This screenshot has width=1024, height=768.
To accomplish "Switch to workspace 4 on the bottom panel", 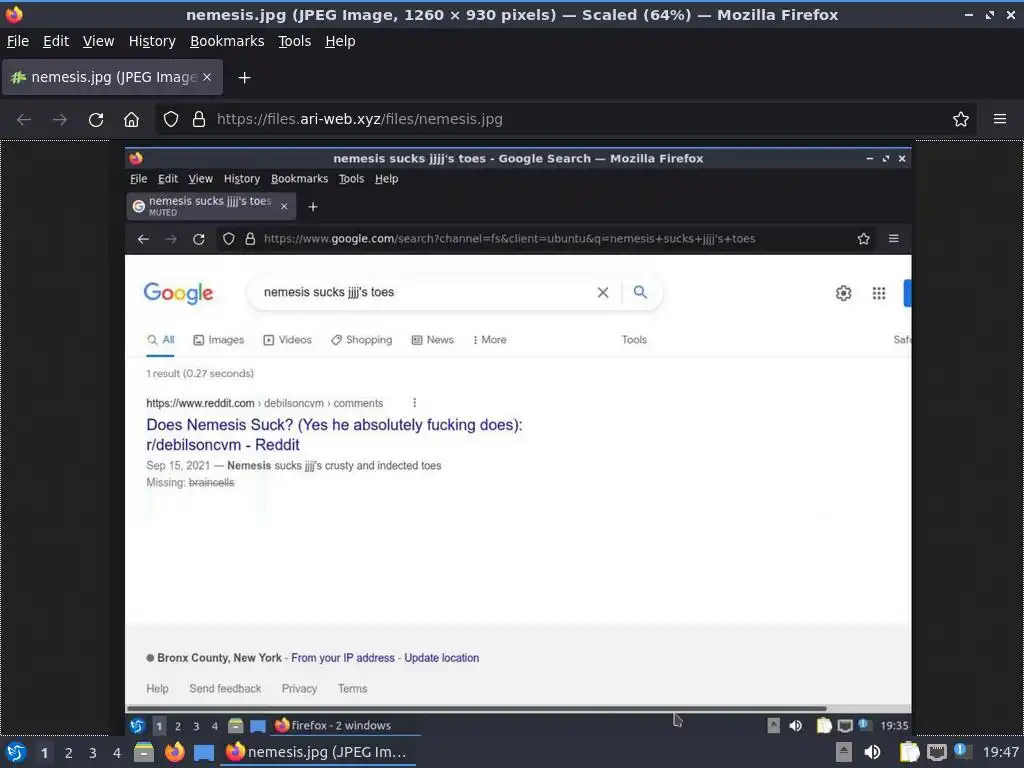I will (x=117, y=753).
